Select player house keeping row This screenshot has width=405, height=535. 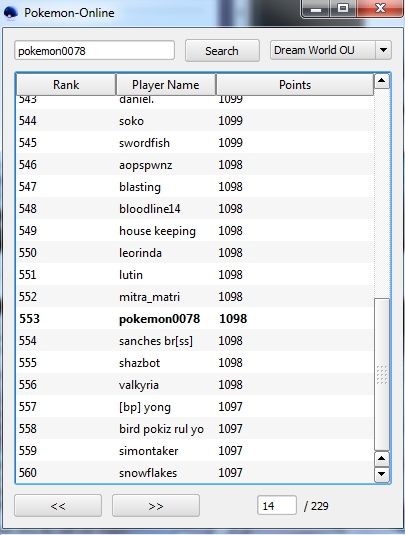[x=195, y=231]
